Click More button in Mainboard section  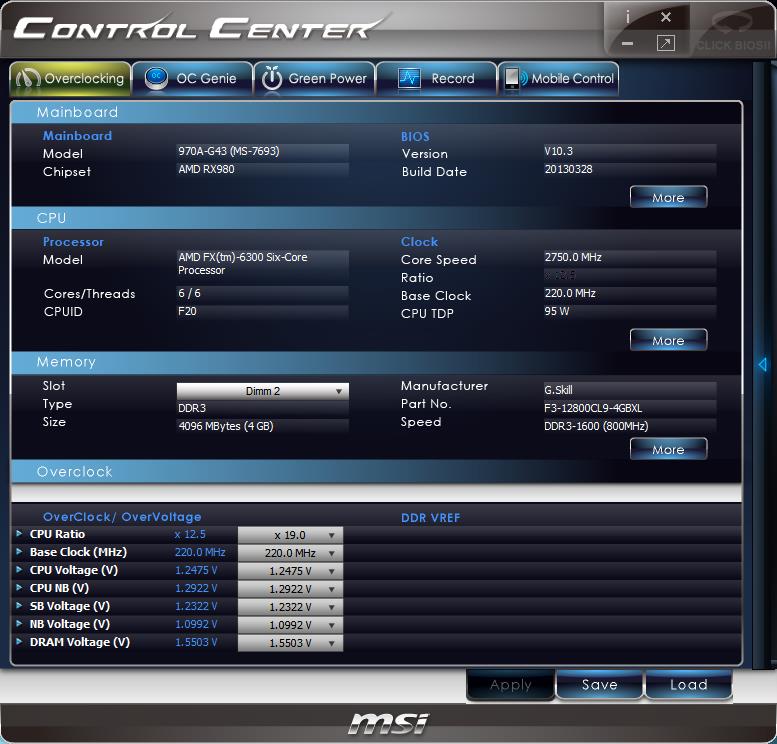click(x=668, y=197)
